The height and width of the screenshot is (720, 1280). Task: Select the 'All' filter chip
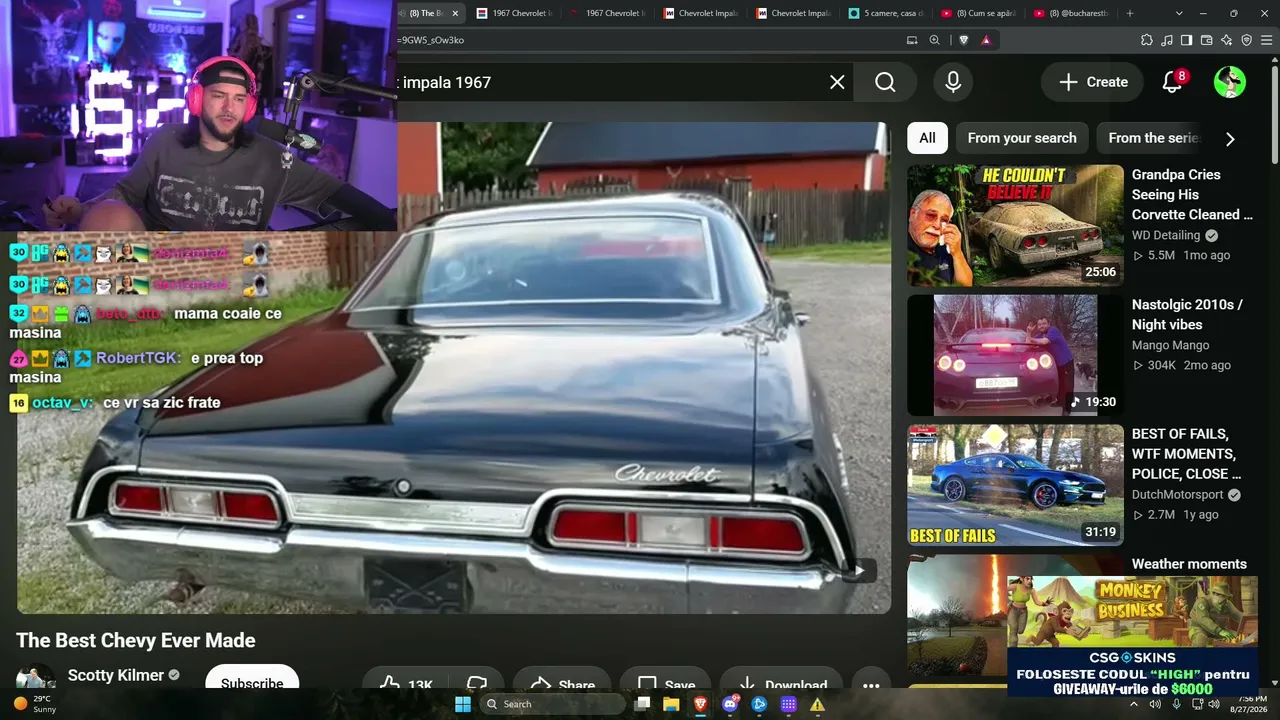click(x=927, y=138)
